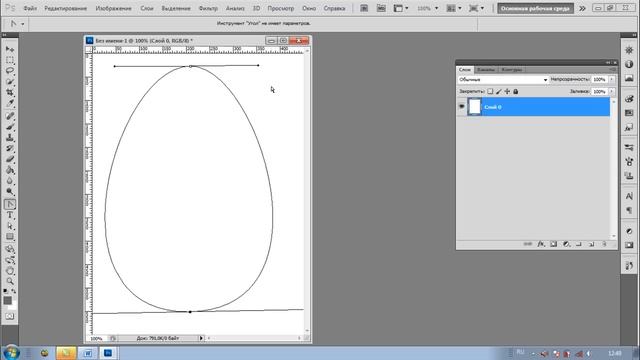640x360 pixels.
Task: Select the Blur tool
Action: click(x=10, y=181)
